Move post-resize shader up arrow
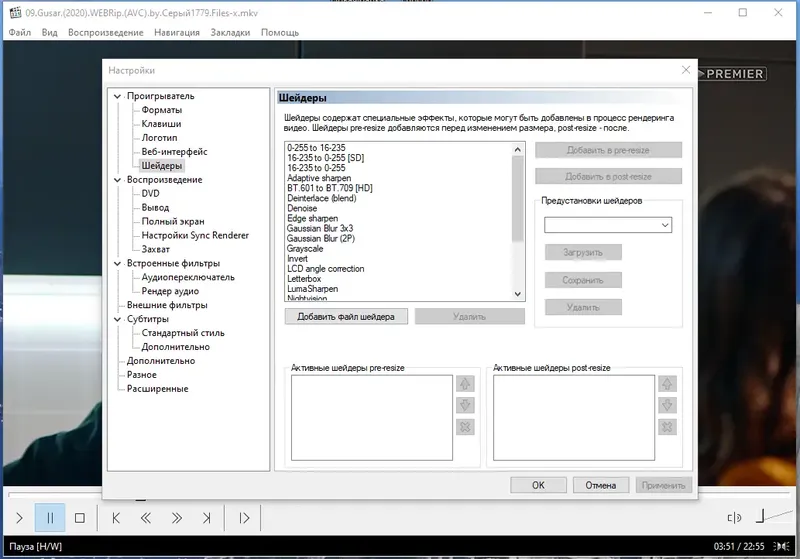This screenshot has height=559, width=800. (x=667, y=384)
